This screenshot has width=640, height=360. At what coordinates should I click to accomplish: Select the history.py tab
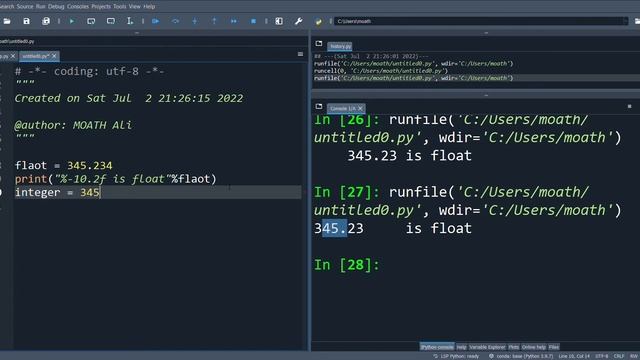pos(340,47)
